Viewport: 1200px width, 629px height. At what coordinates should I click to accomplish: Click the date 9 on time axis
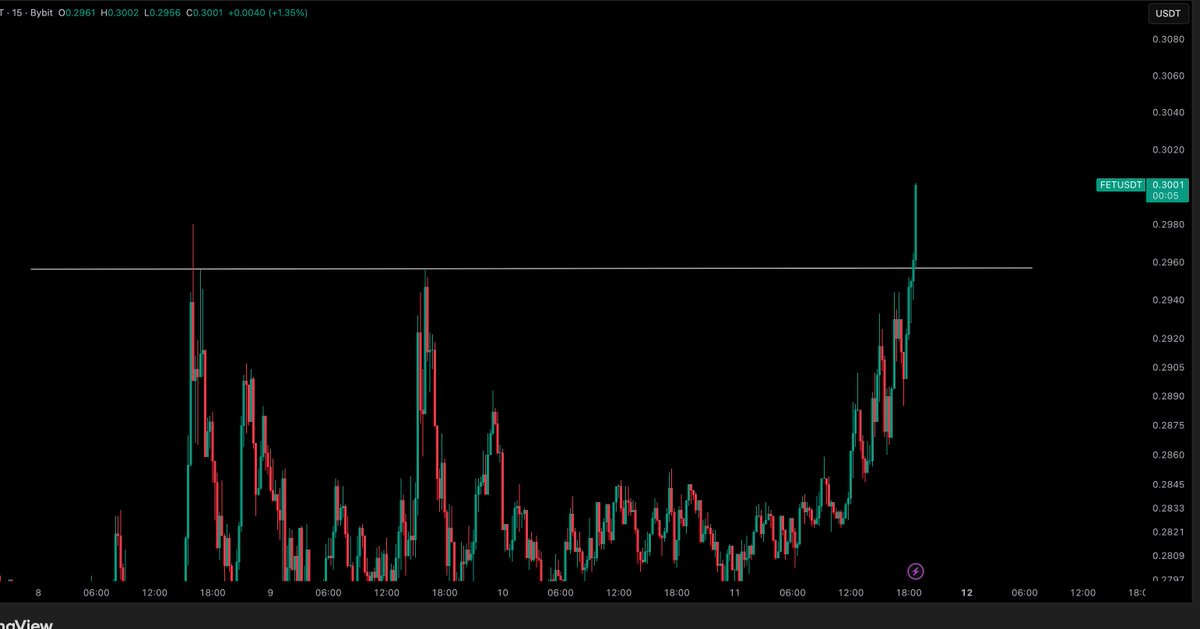271,592
